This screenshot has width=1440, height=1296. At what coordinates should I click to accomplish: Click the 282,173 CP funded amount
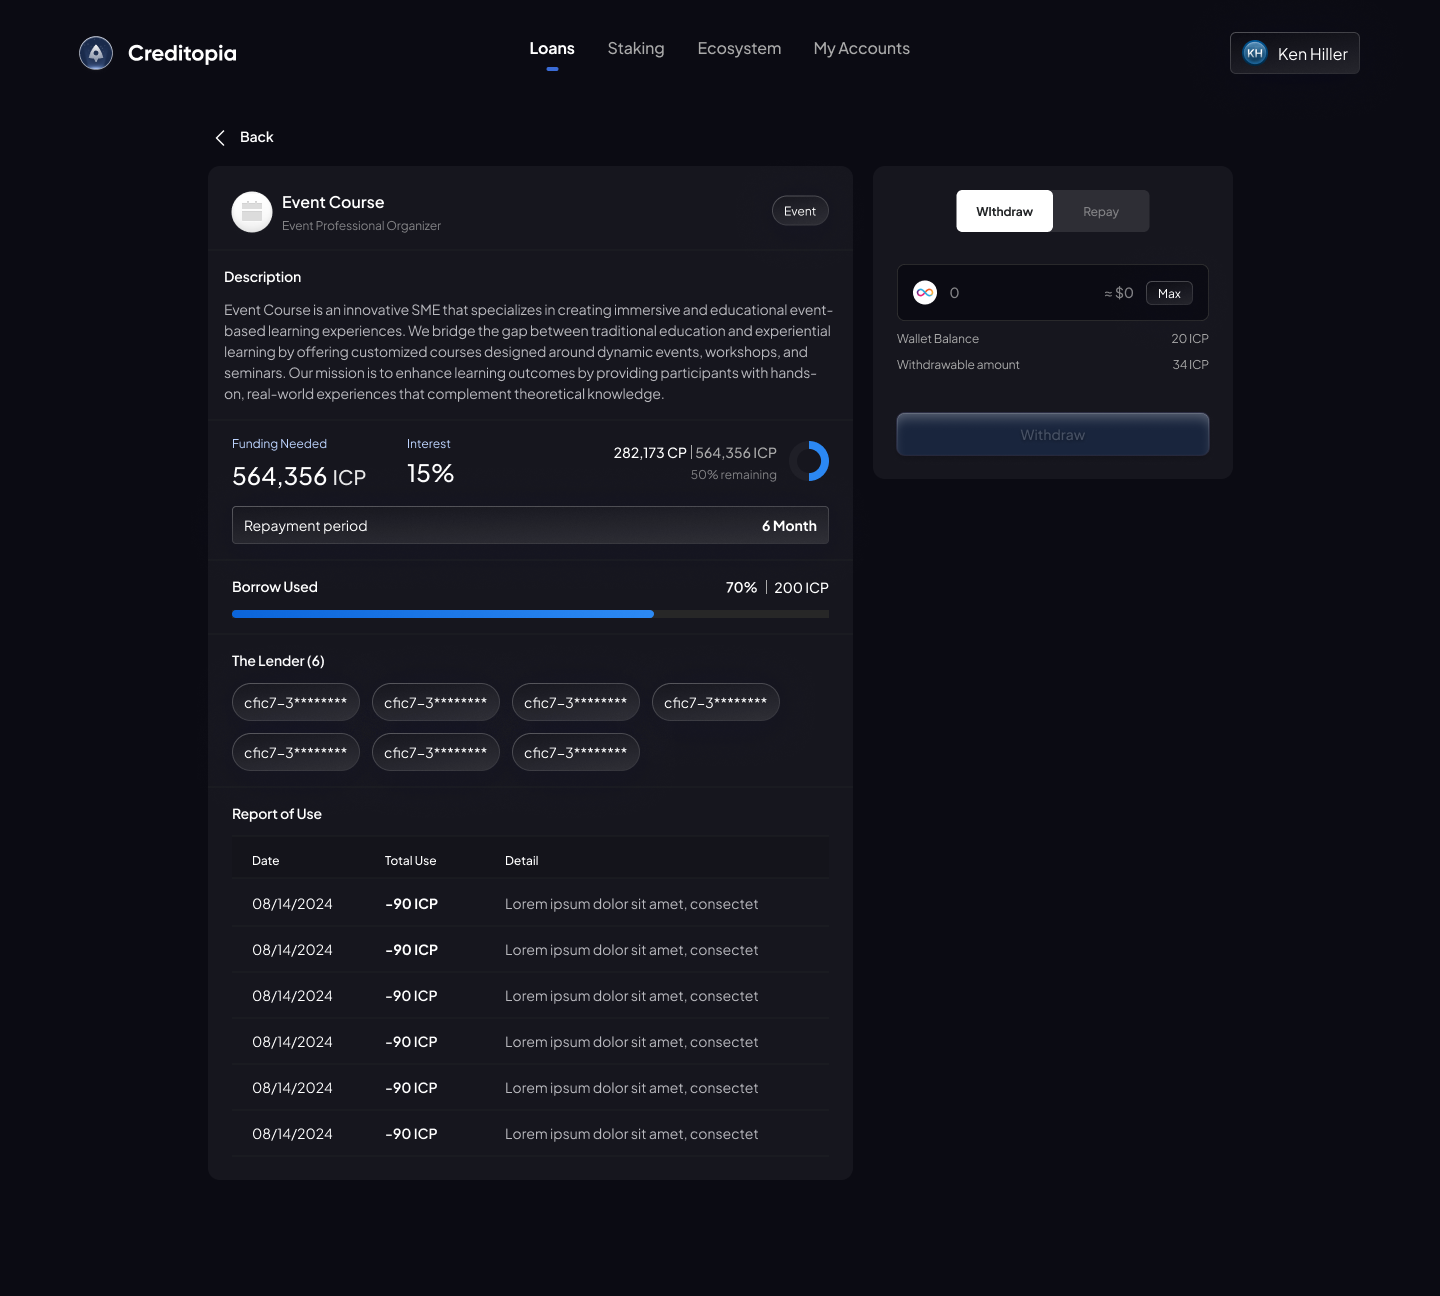[x=650, y=453]
